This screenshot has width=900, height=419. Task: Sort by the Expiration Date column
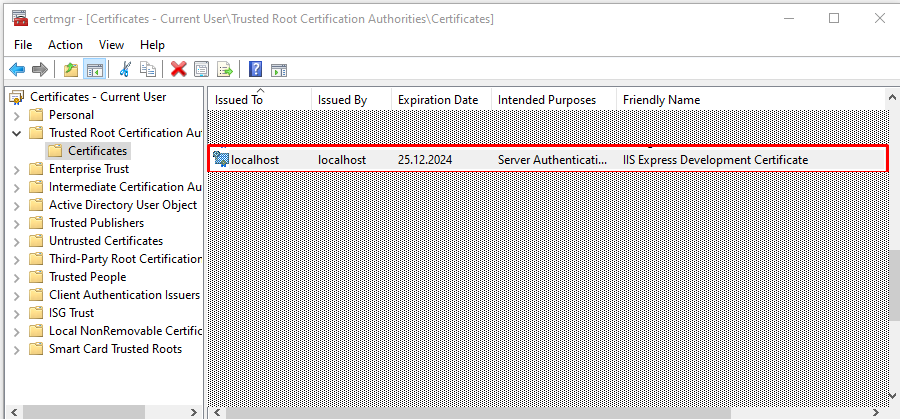pyautogui.click(x=441, y=99)
